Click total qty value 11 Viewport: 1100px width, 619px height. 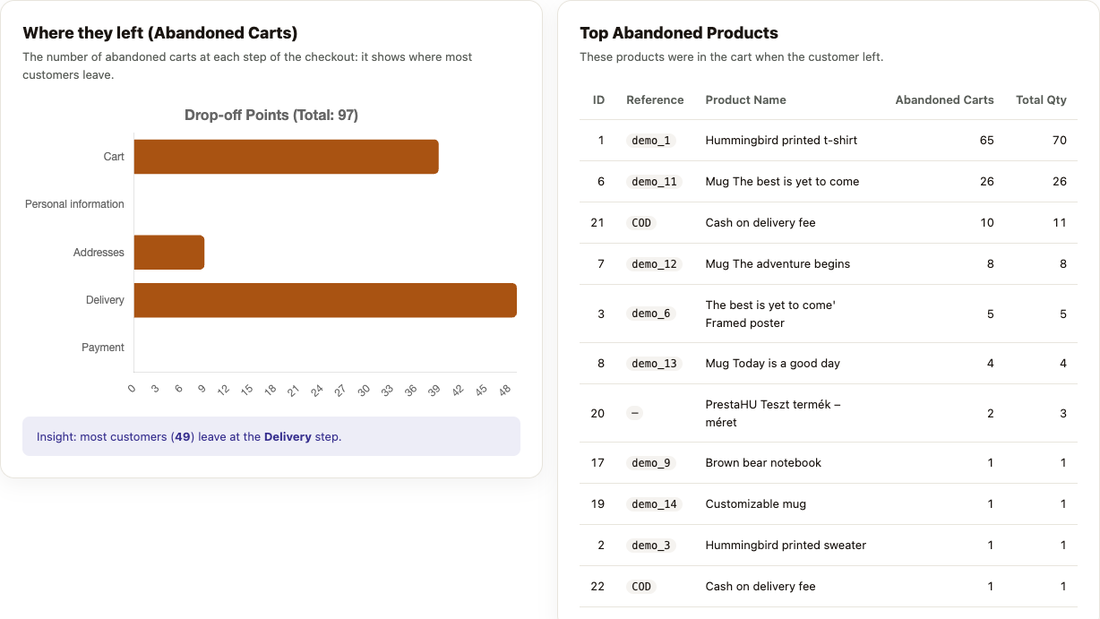pyautogui.click(x=1059, y=223)
